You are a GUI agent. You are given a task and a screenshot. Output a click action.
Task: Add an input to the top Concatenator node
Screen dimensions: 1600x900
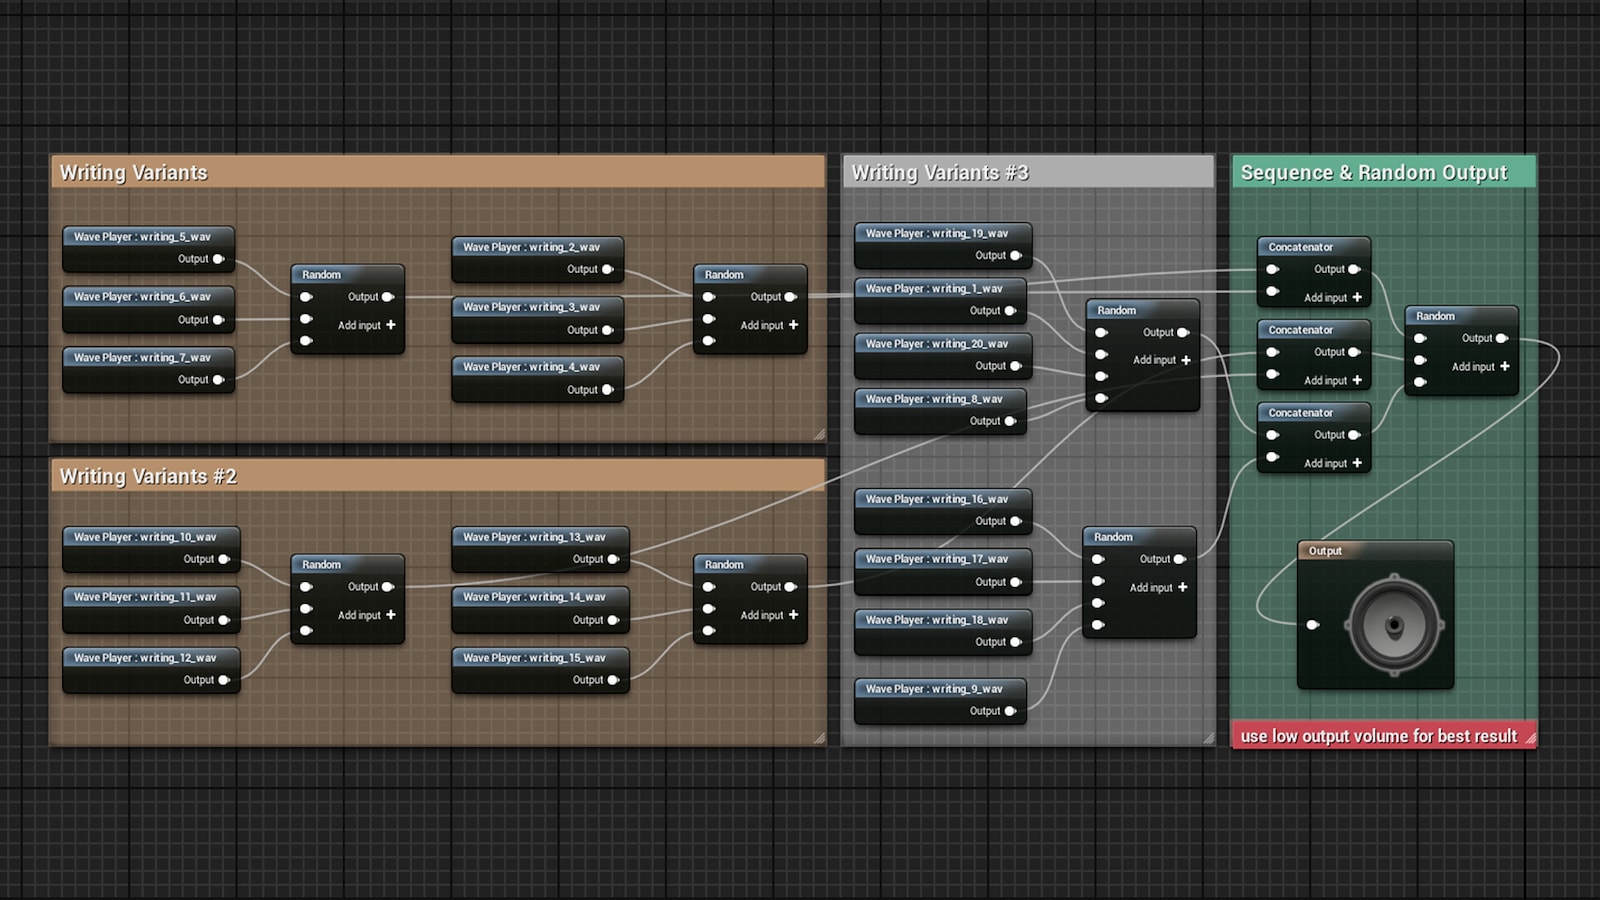point(1356,297)
